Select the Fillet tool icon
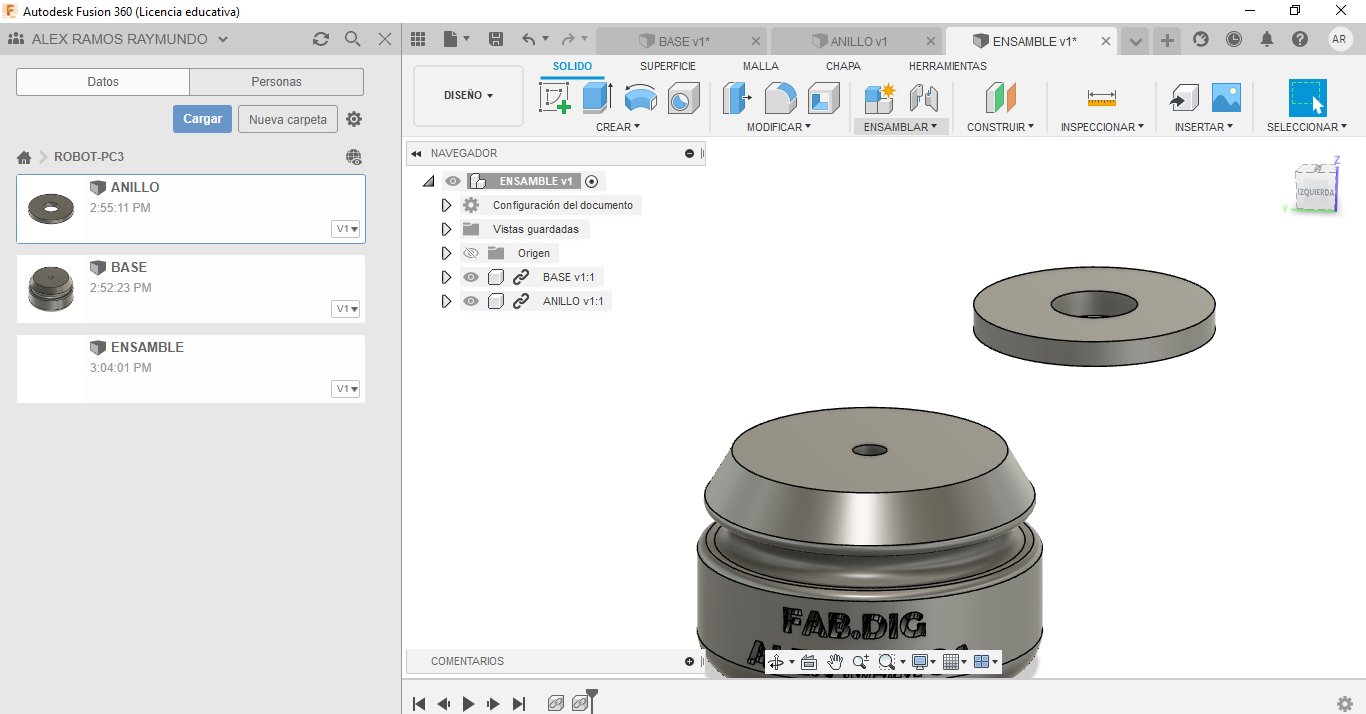The height and width of the screenshot is (714, 1366). [781, 98]
